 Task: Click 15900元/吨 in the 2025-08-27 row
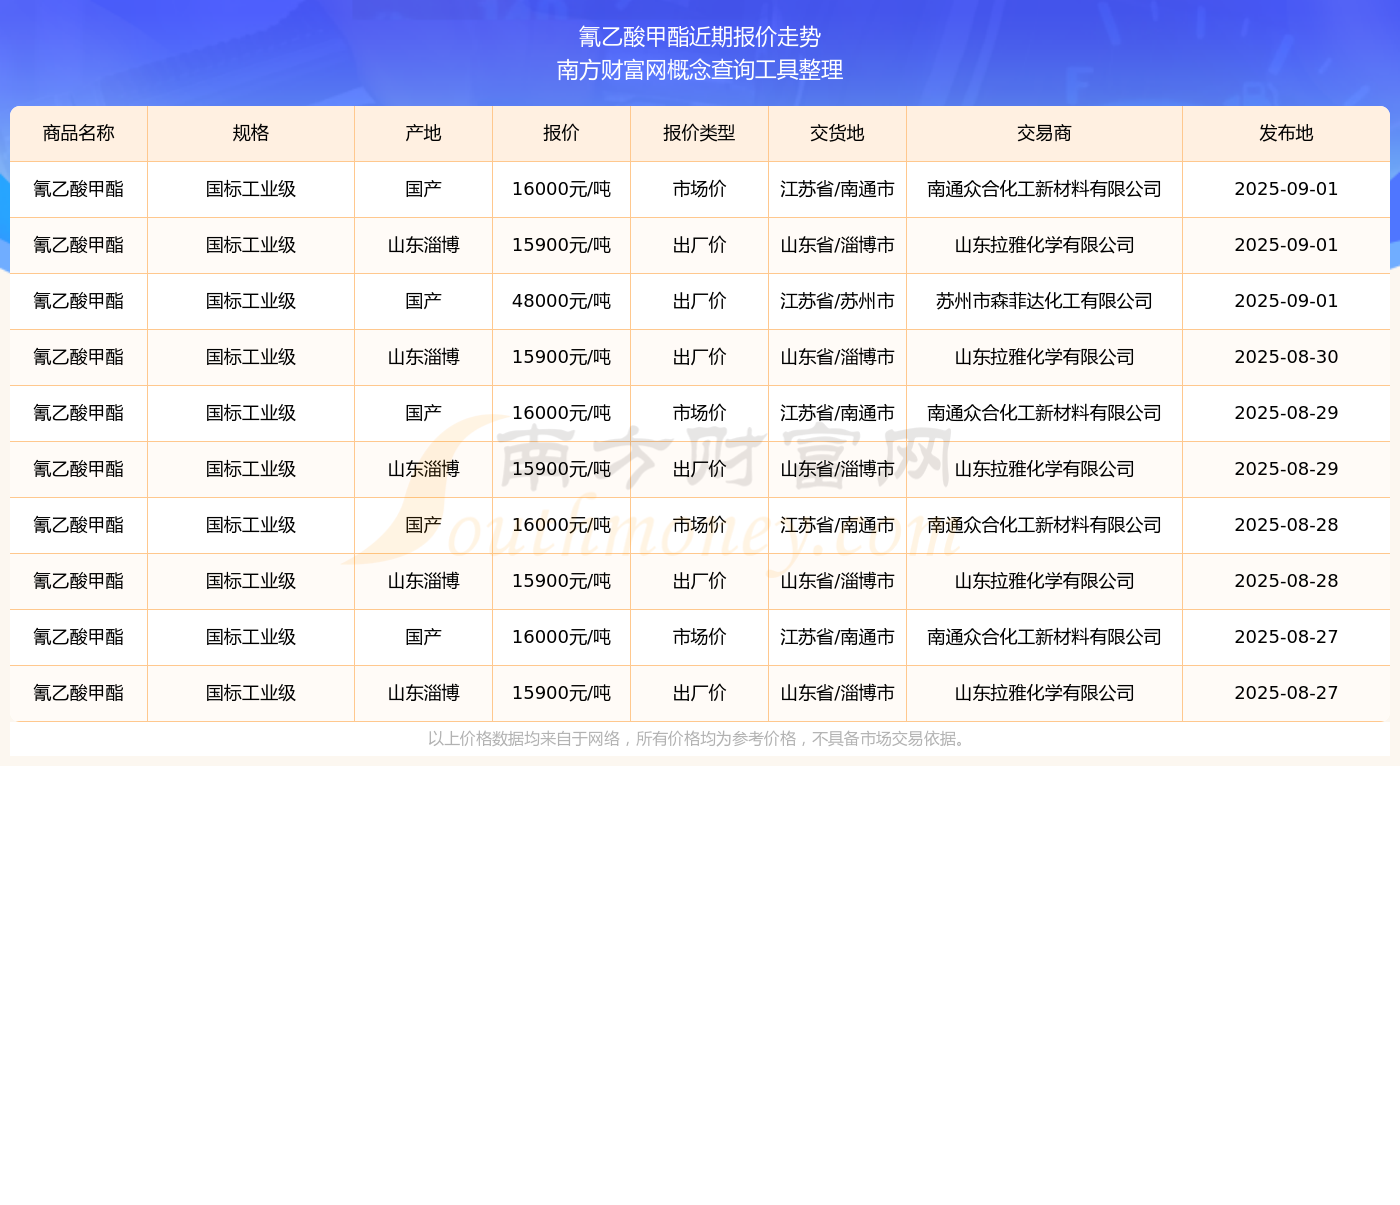coord(562,693)
